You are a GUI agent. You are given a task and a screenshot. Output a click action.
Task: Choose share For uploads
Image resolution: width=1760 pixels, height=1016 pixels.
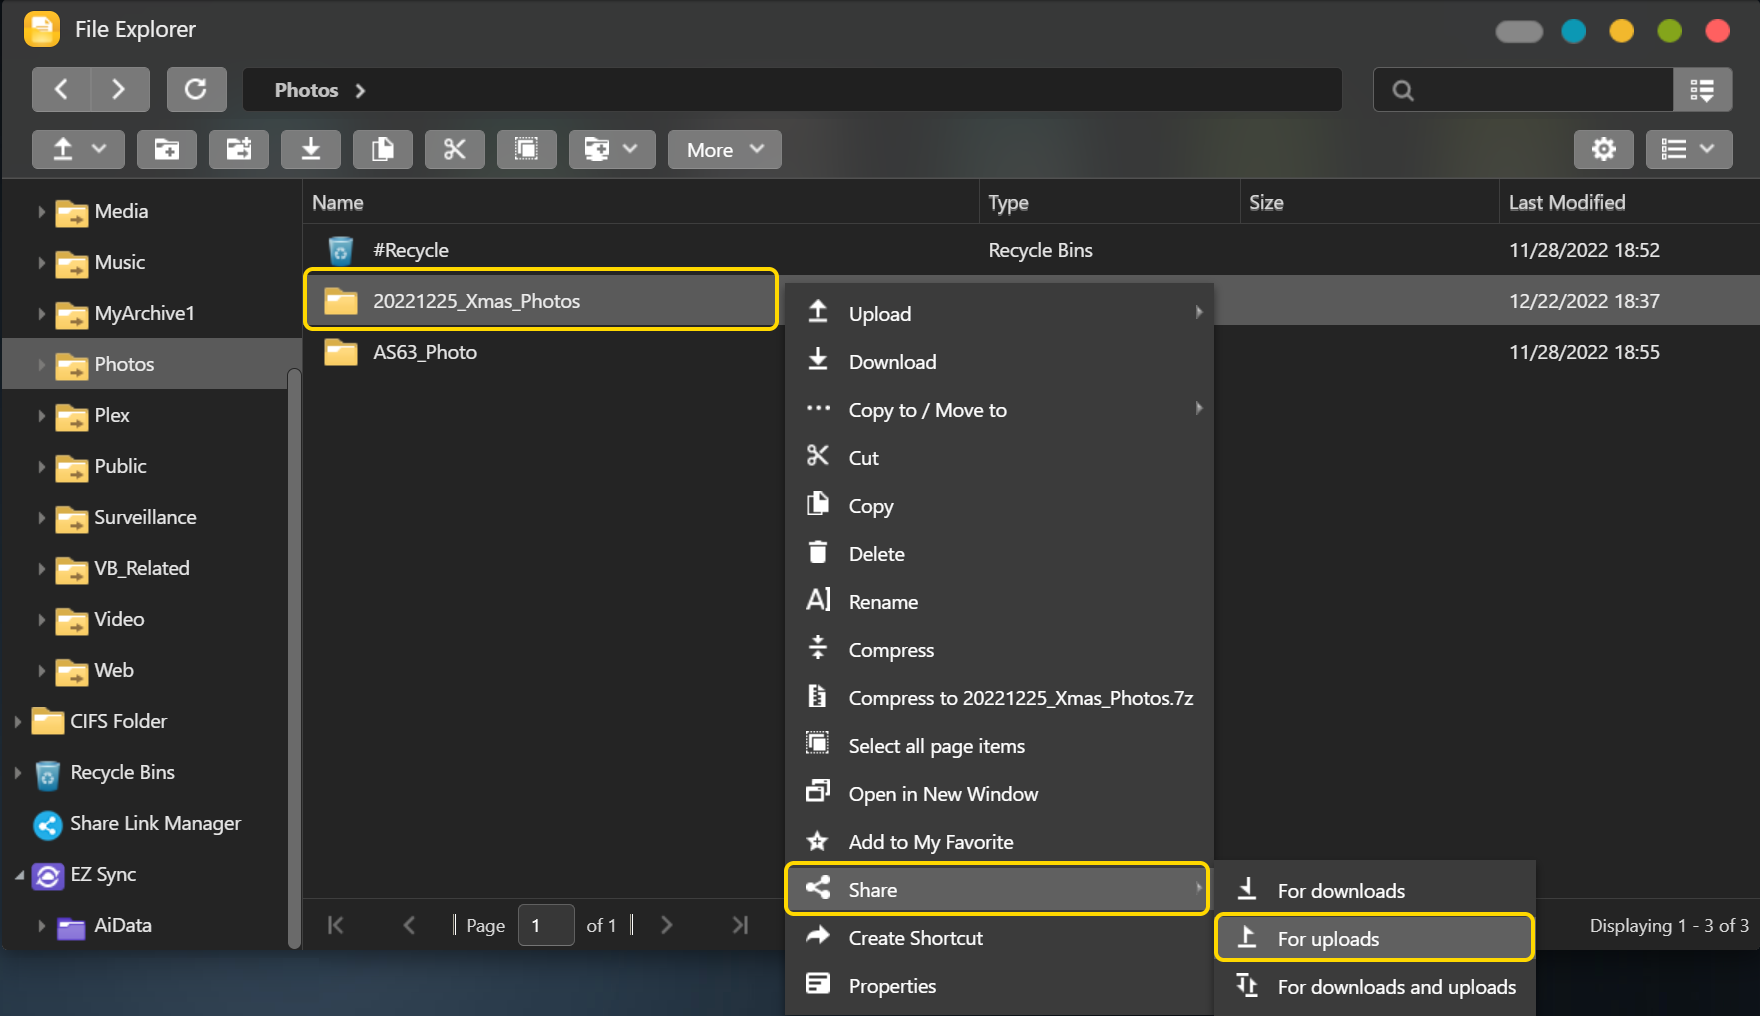(x=1375, y=938)
